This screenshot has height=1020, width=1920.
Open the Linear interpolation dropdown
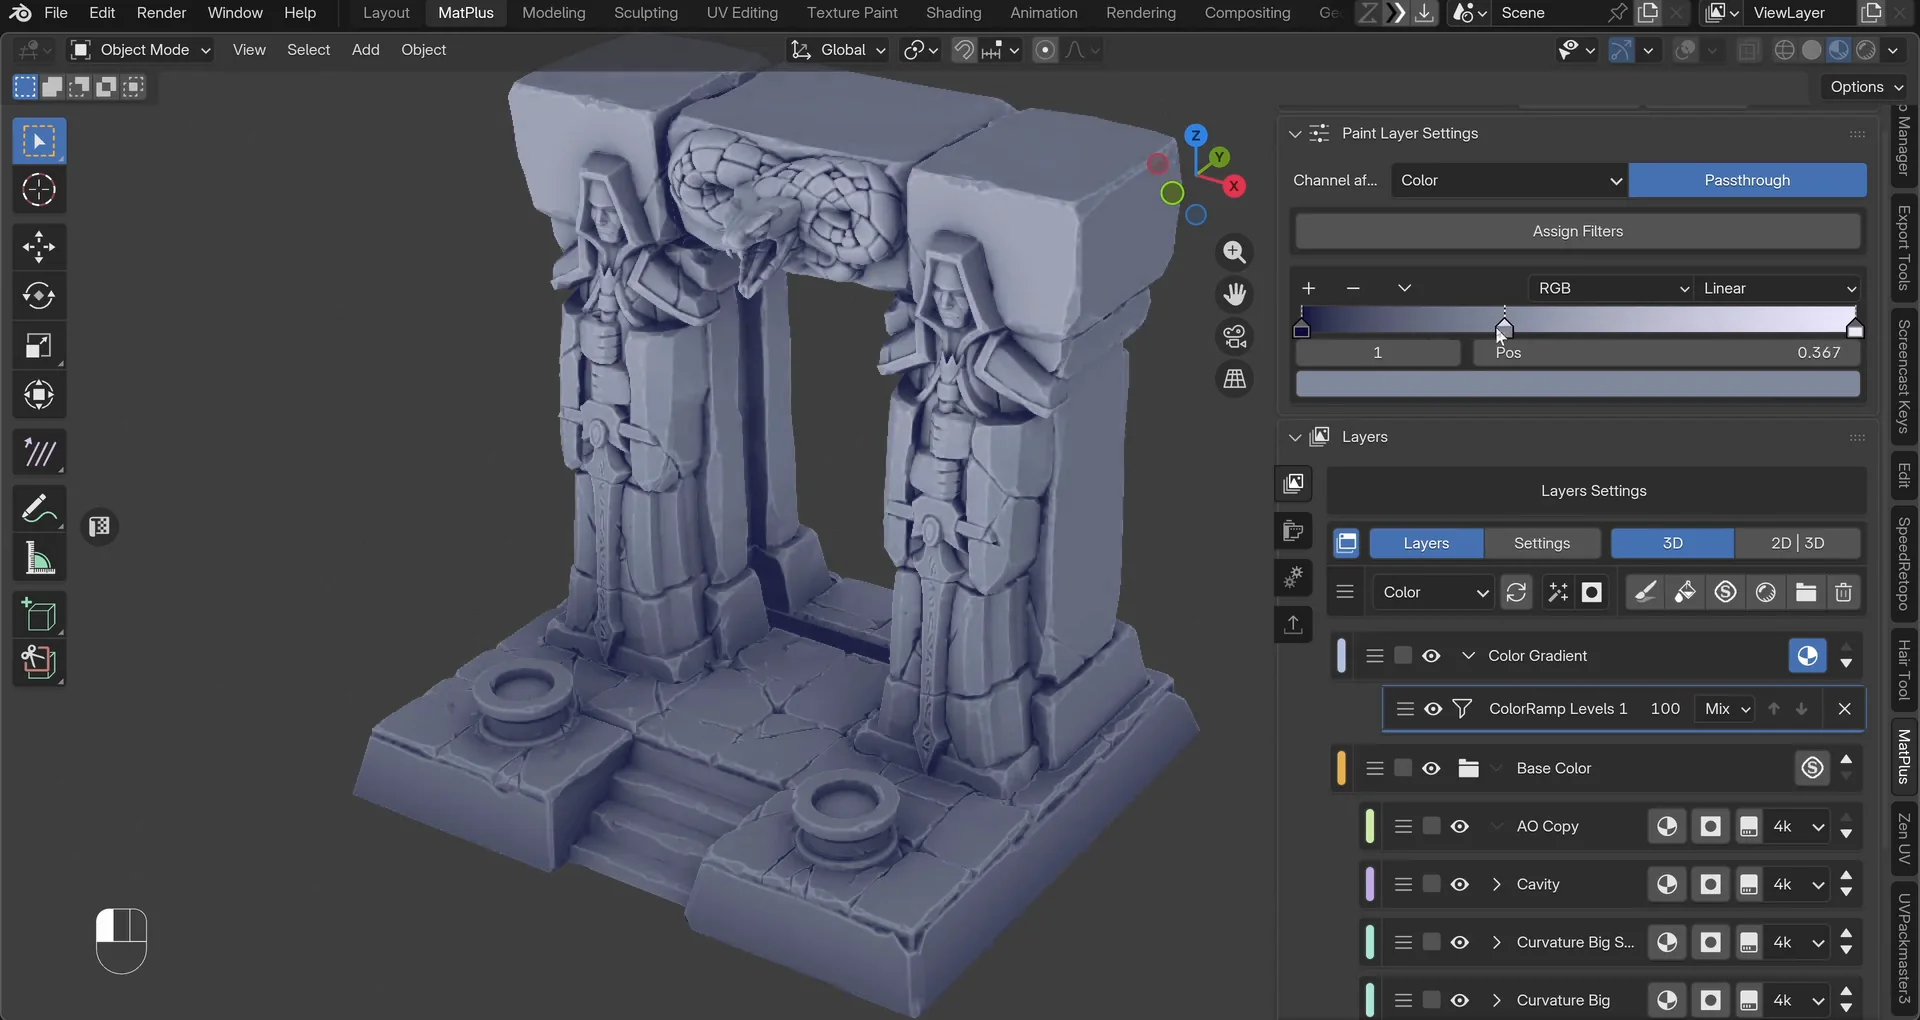coord(1777,288)
